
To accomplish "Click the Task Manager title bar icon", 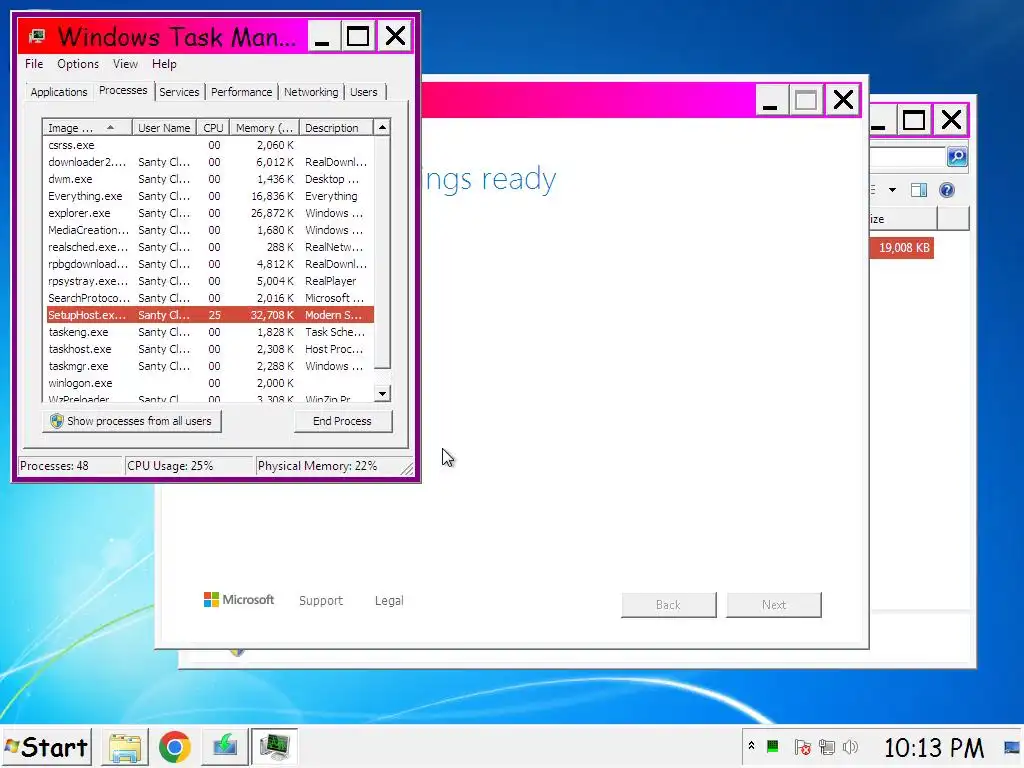I will click(37, 36).
